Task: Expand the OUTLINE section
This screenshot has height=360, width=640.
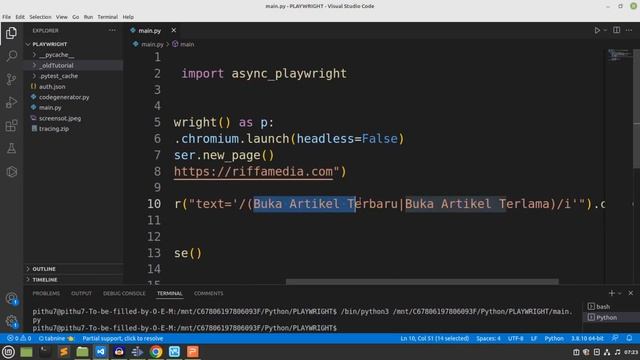Action: click(73, 269)
